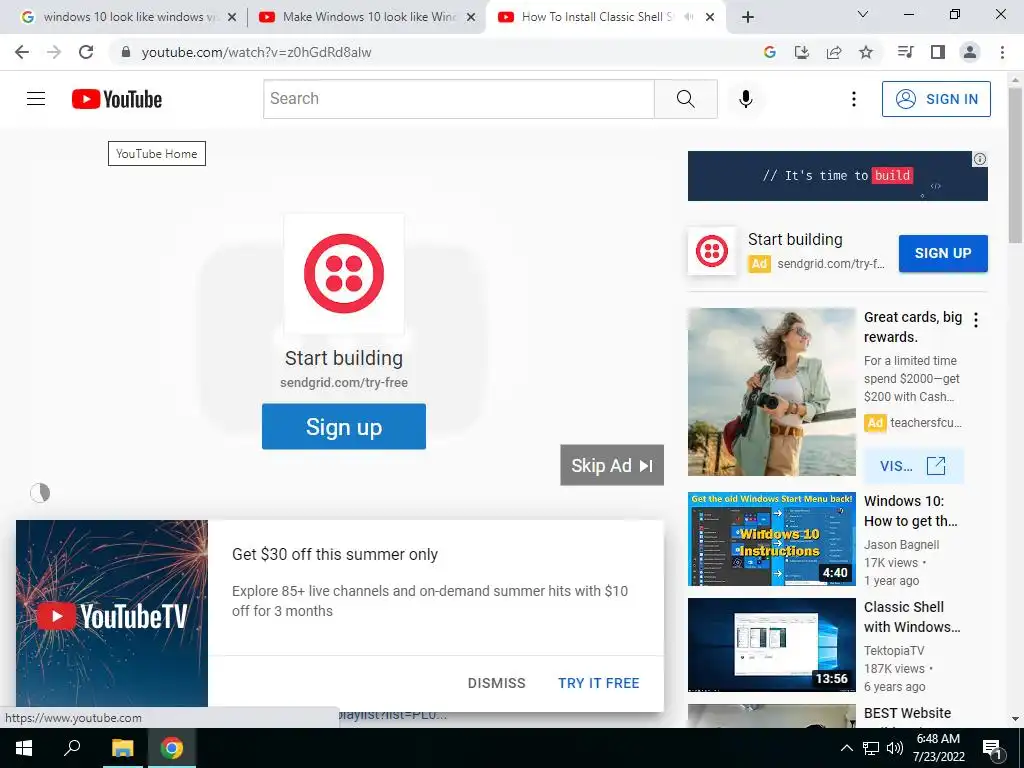Click DISMISS on YouTube TV promo
Viewport: 1024px width, 768px height.
pyautogui.click(x=496, y=683)
